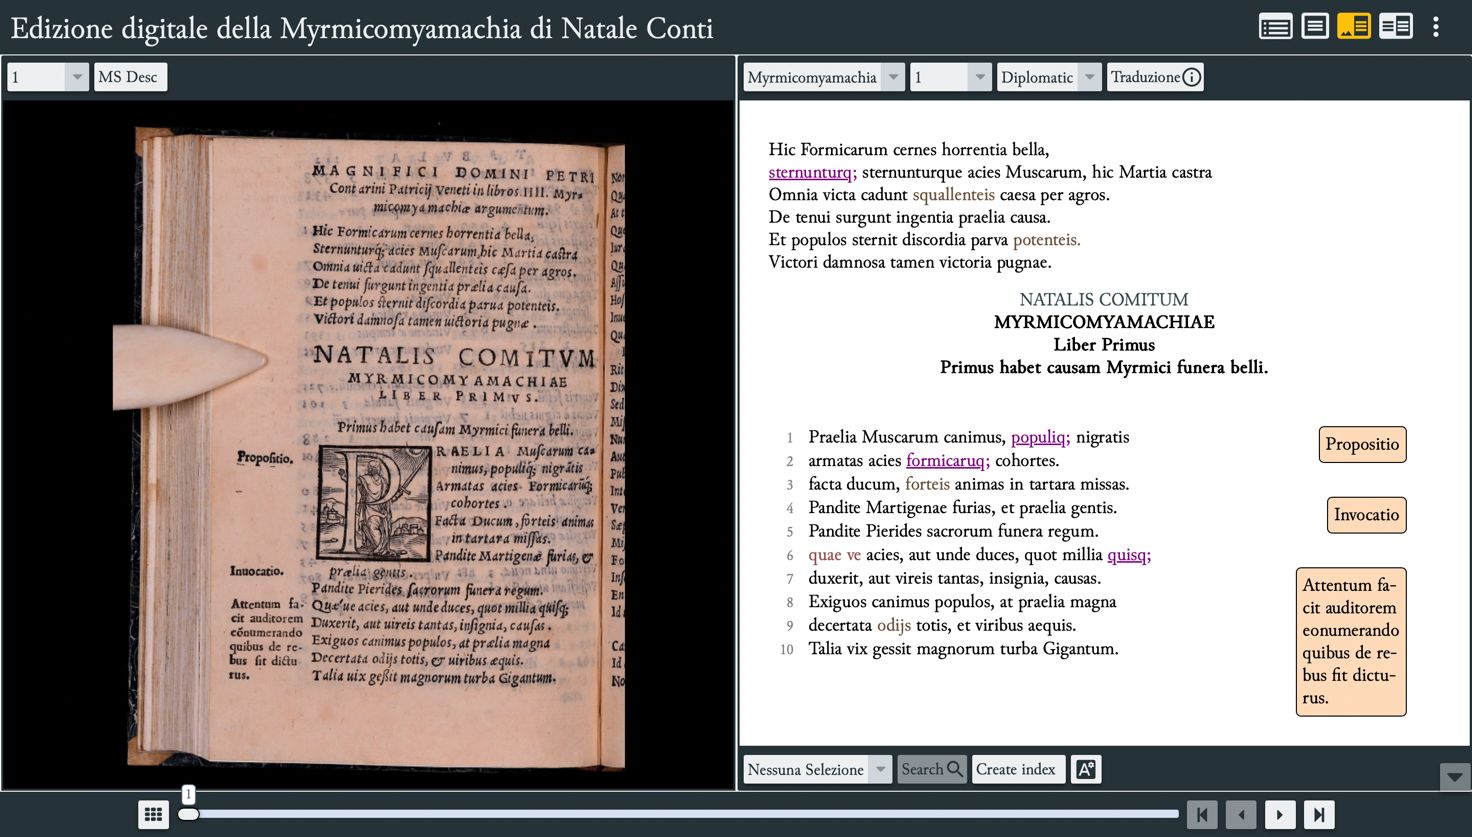Open the three-dot main menu
The height and width of the screenshot is (837, 1472).
1436,27
